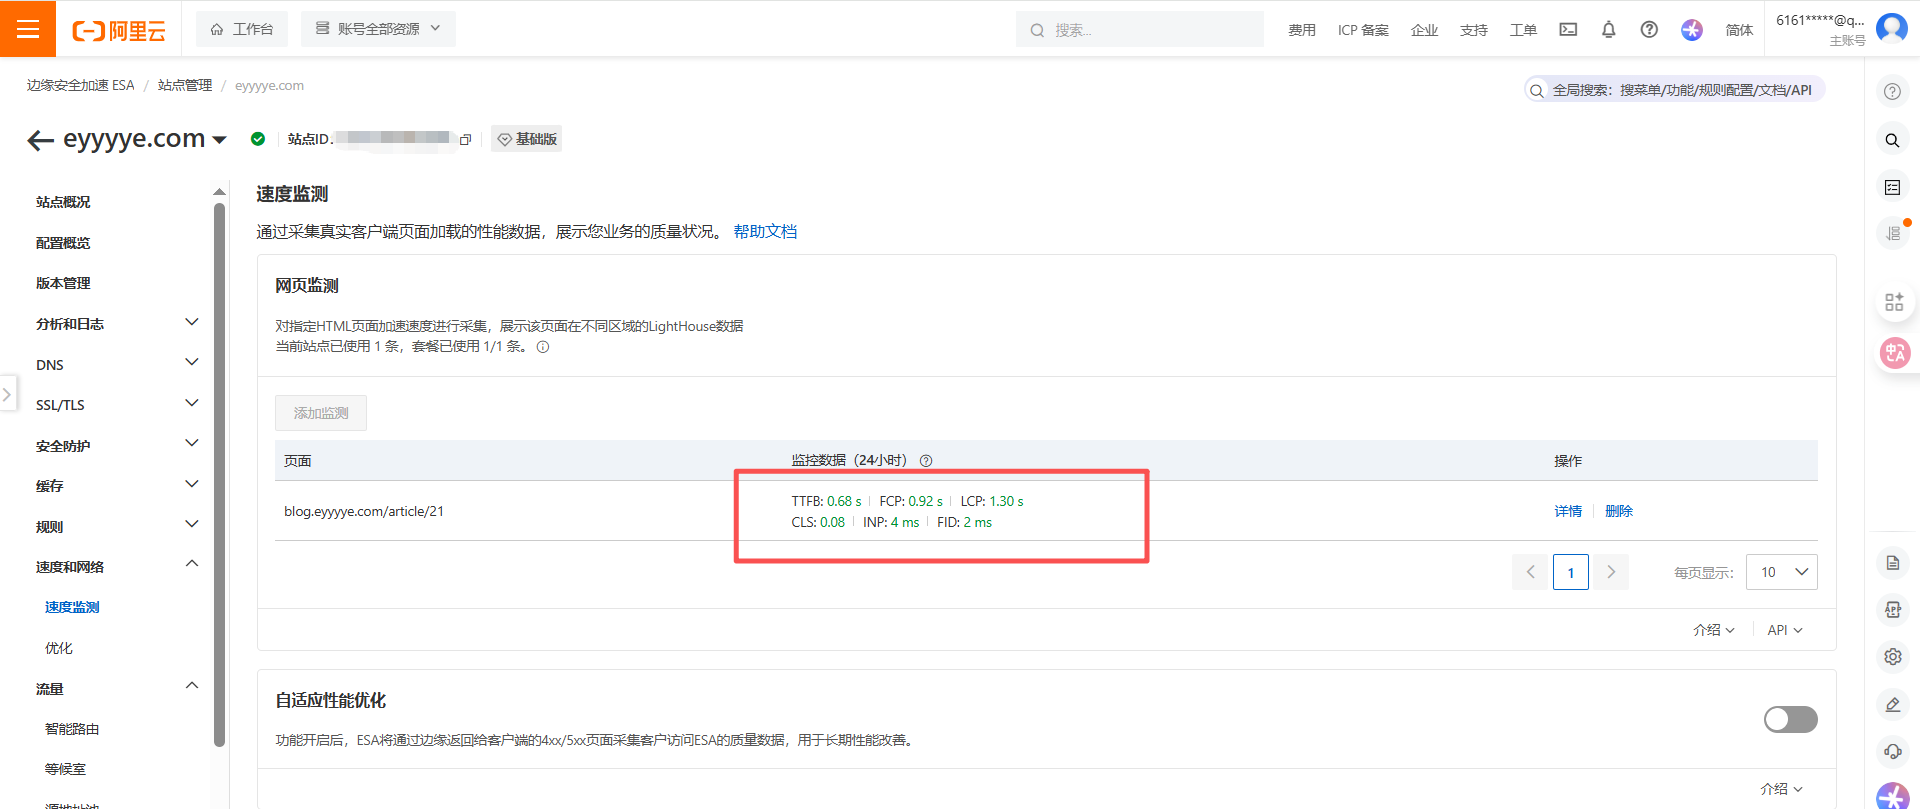
Task: Click 删除 to remove monitored page
Action: click(x=1618, y=511)
